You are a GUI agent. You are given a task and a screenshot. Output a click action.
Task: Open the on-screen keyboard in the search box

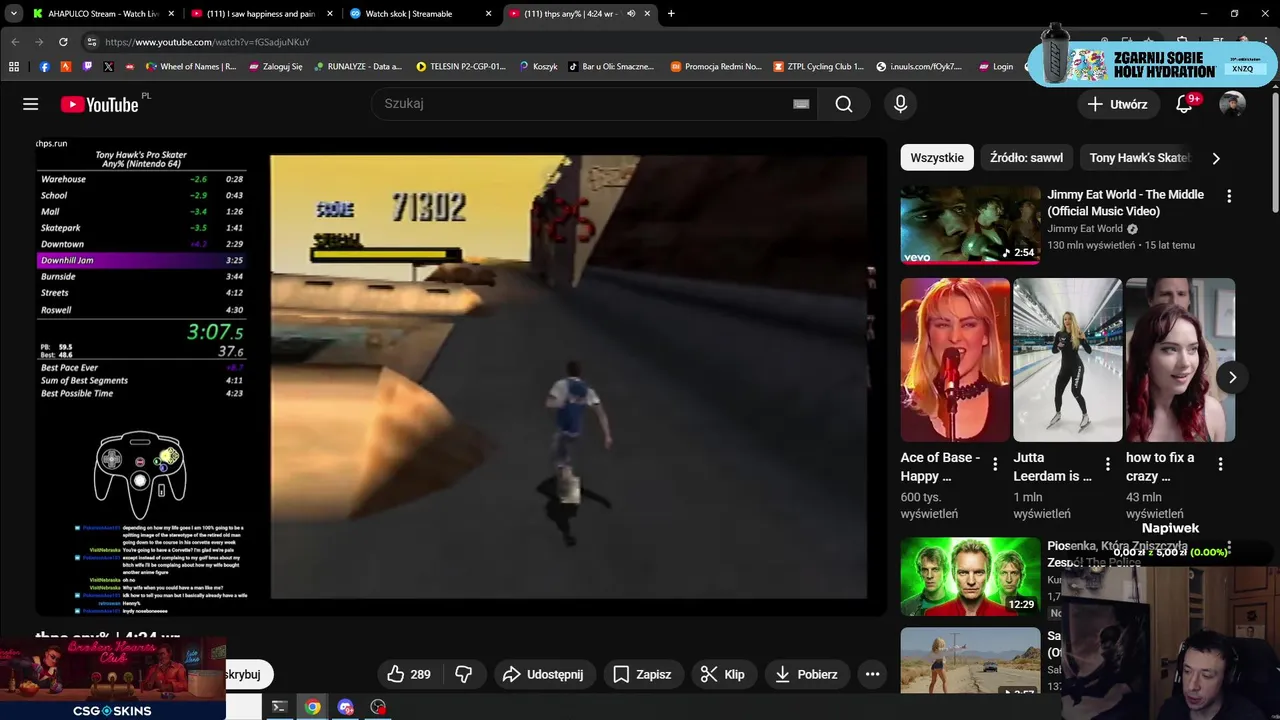point(801,104)
